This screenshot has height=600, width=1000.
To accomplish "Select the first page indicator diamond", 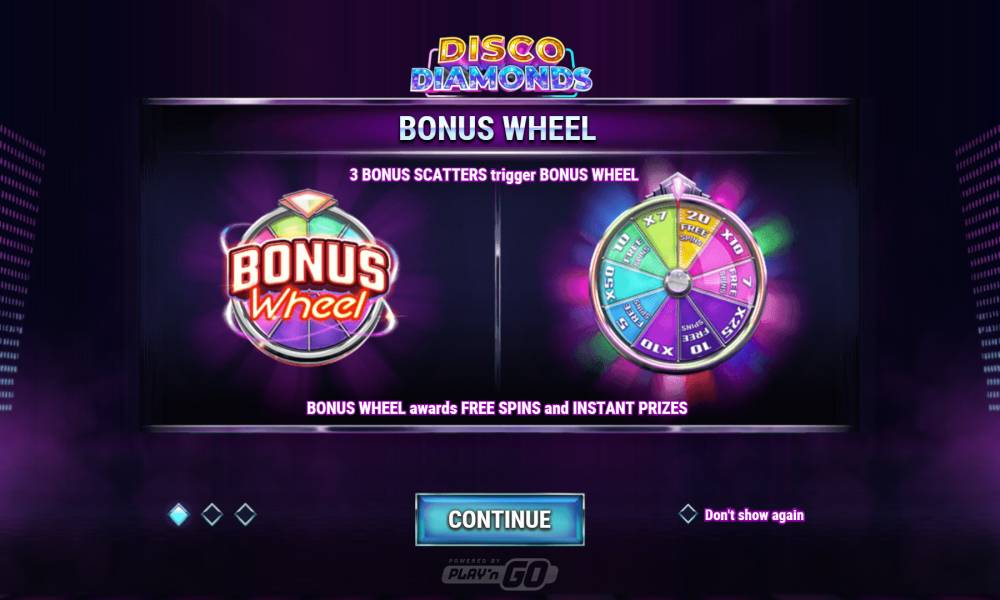I will [179, 514].
